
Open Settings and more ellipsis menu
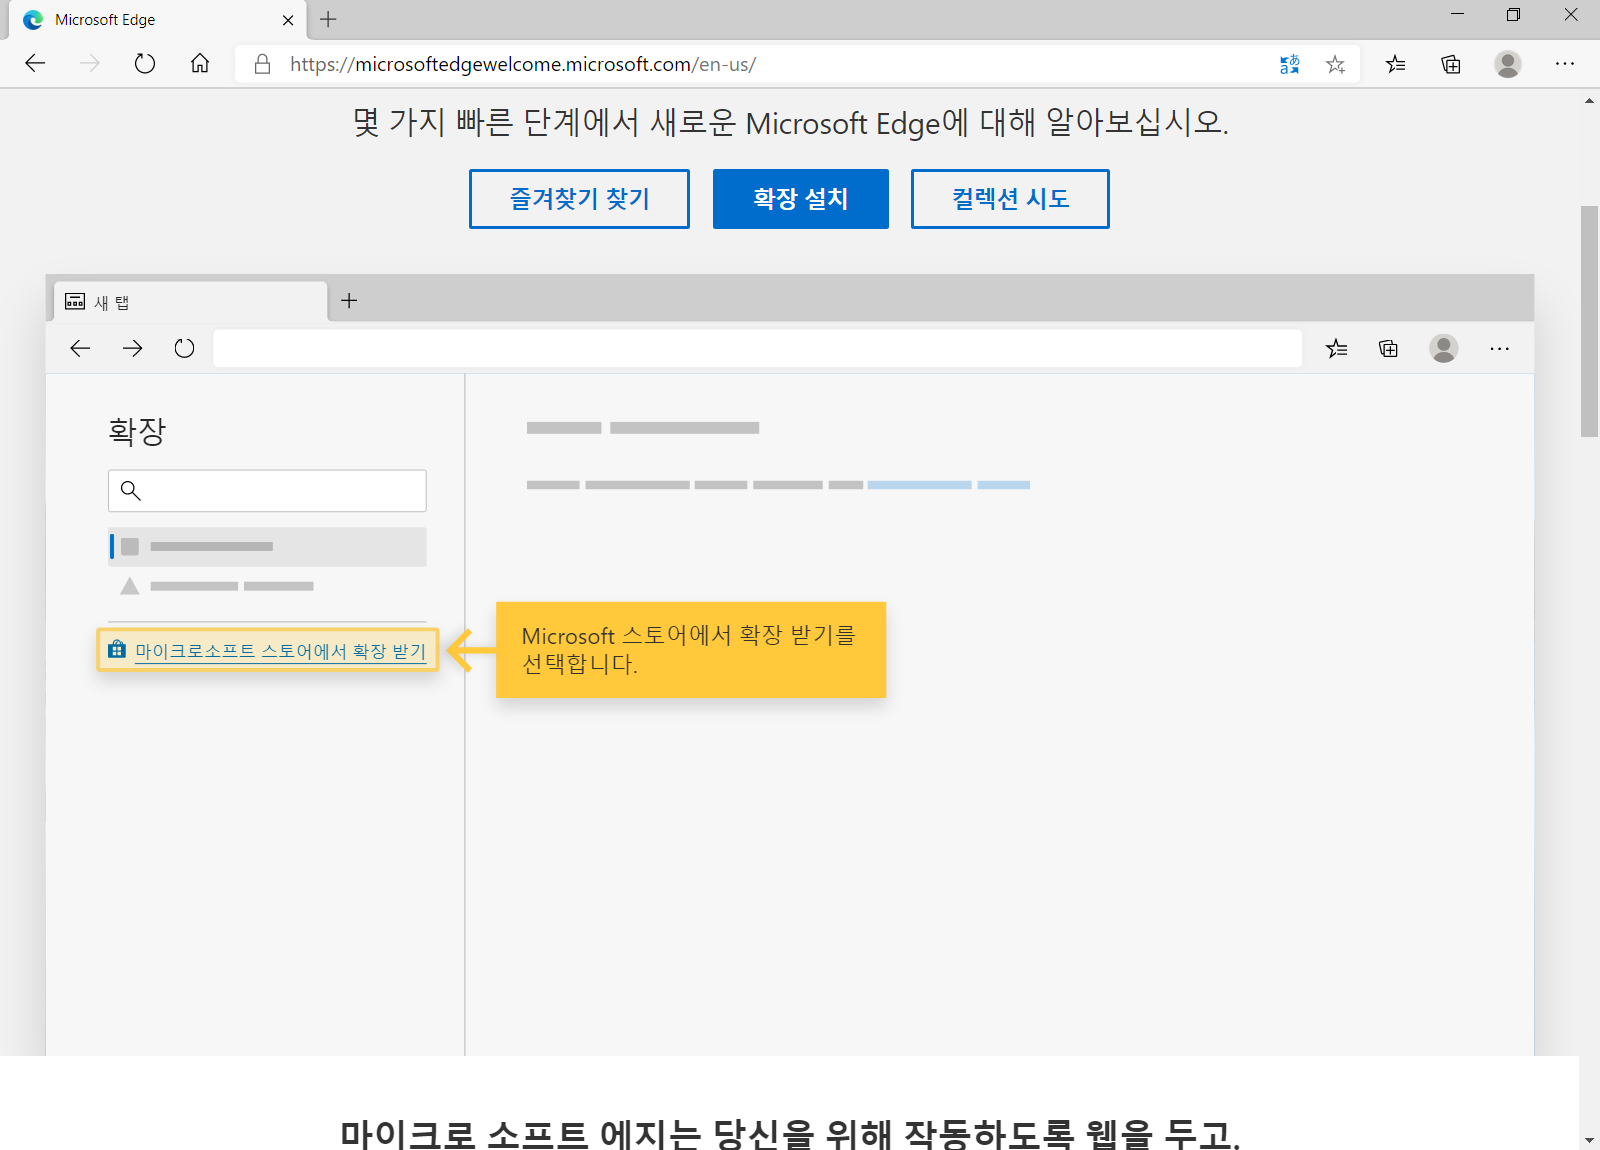click(1565, 64)
